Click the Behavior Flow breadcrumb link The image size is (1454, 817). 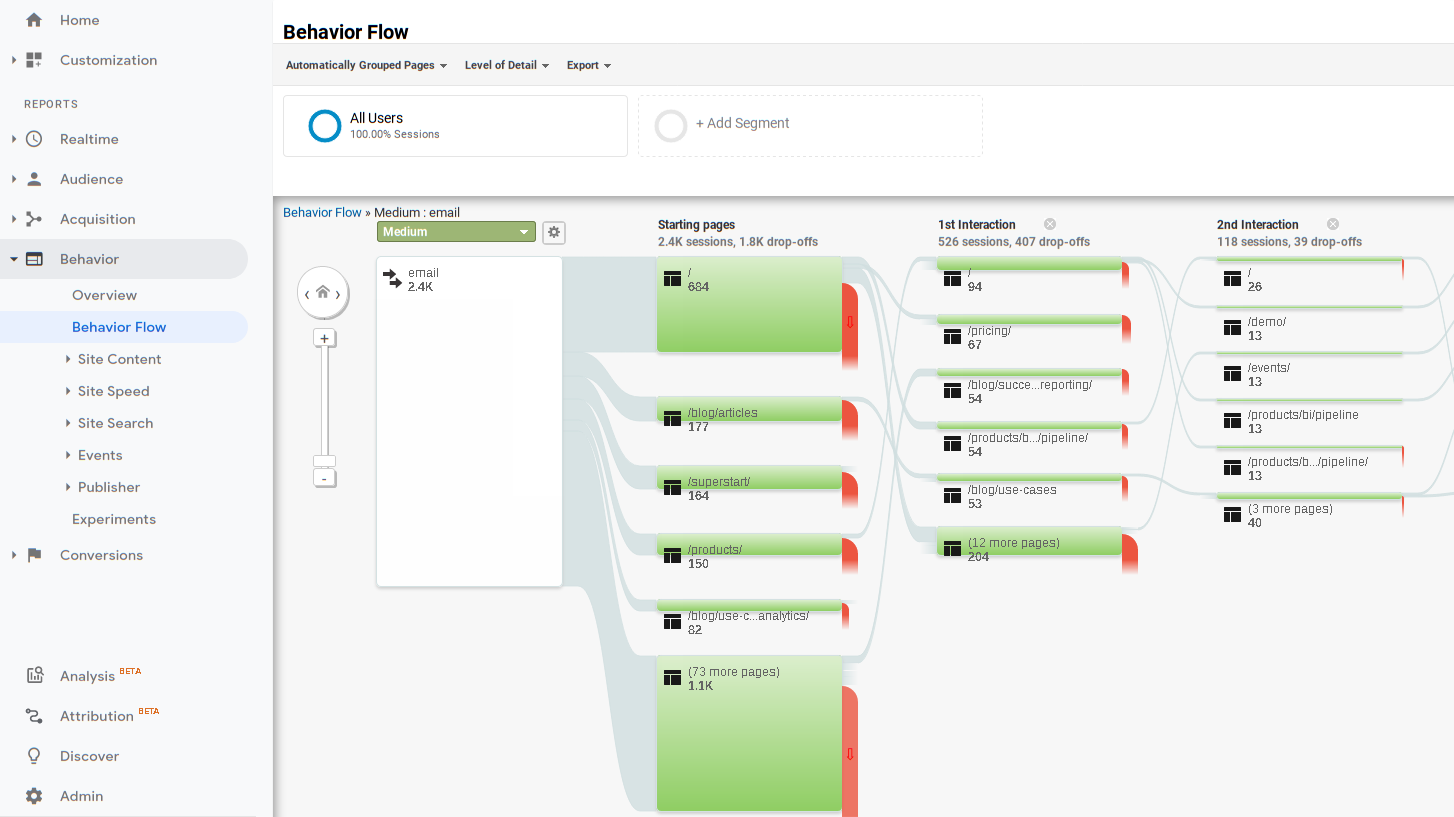[322, 212]
